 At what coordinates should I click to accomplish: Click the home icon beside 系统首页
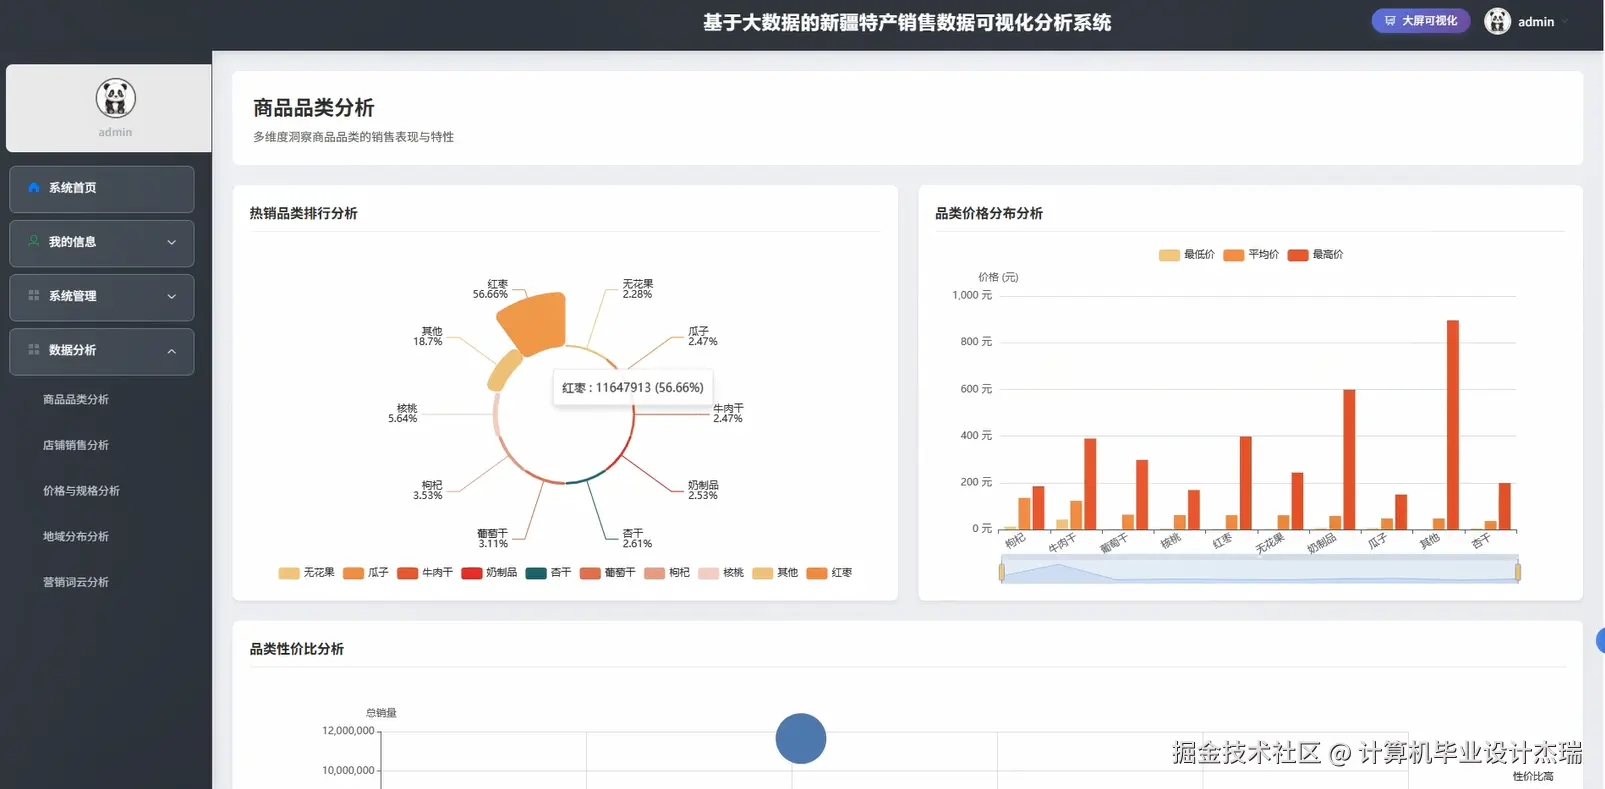tap(34, 188)
